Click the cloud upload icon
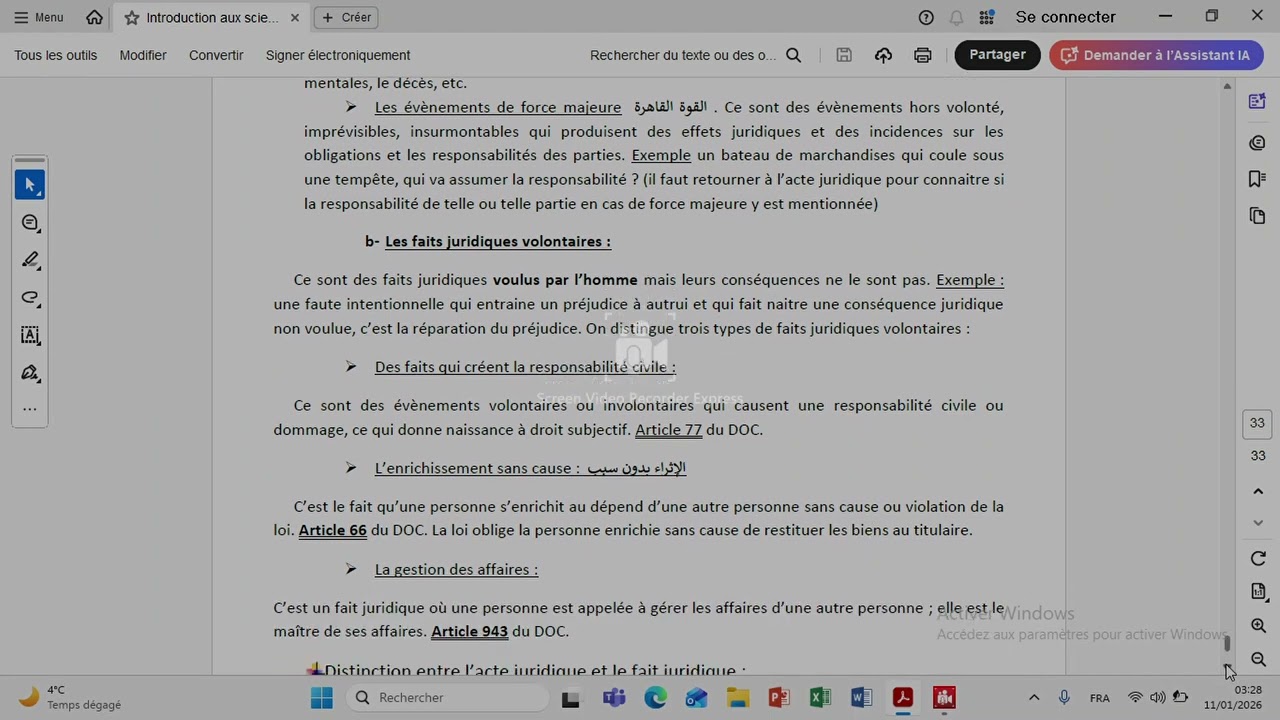The height and width of the screenshot is (720, 1280). 883,55
